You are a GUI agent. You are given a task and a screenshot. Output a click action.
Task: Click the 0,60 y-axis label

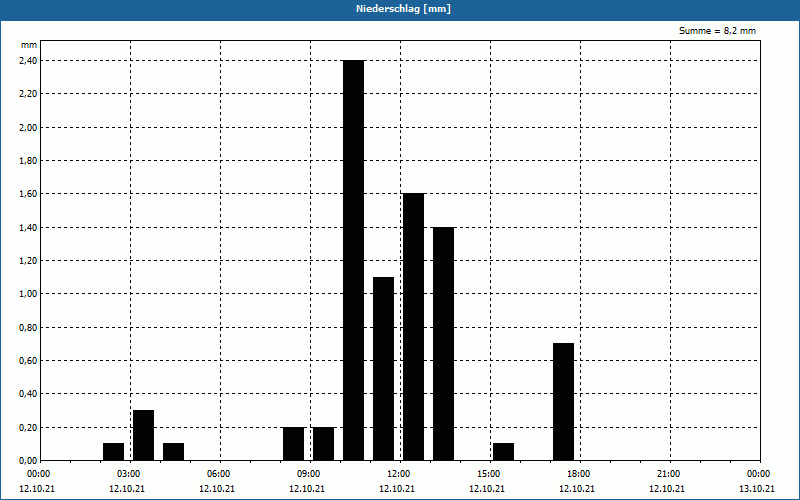point(28,361)
